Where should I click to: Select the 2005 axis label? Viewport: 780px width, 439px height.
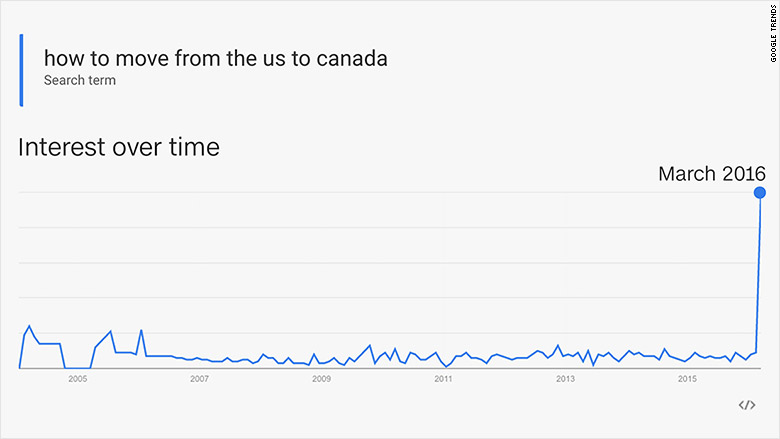coord(78,379)
